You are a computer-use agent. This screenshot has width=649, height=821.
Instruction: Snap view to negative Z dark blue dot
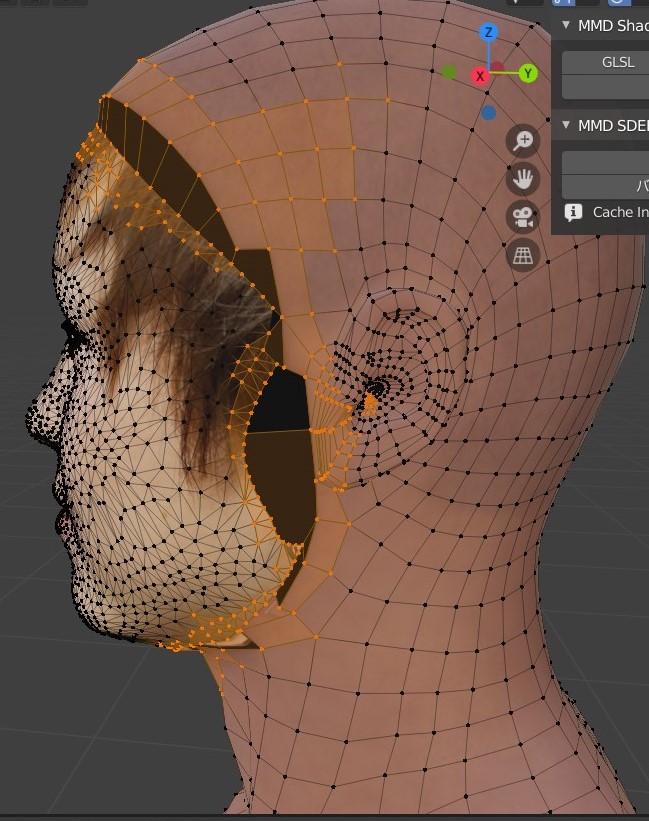pos(488,113)
